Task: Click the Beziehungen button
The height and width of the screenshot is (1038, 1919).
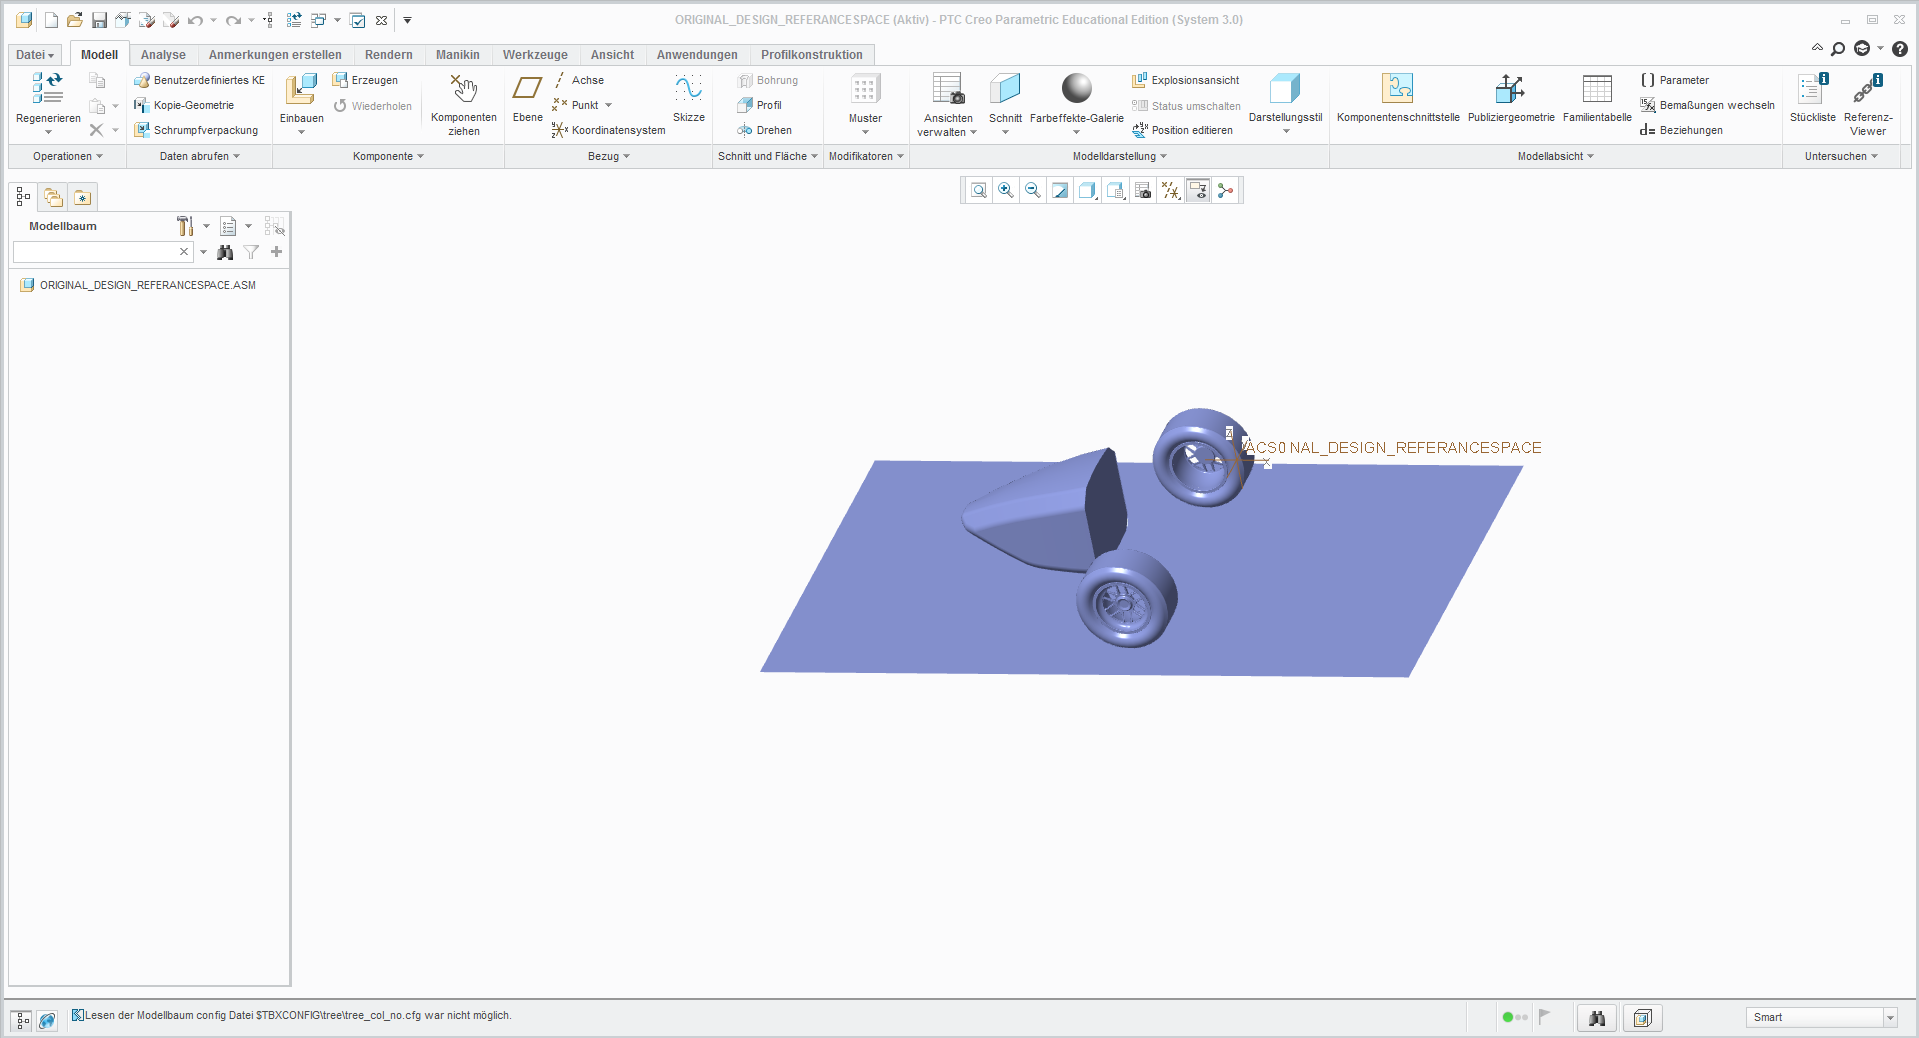Action: pyautogui.click(x=1682, y=130)
